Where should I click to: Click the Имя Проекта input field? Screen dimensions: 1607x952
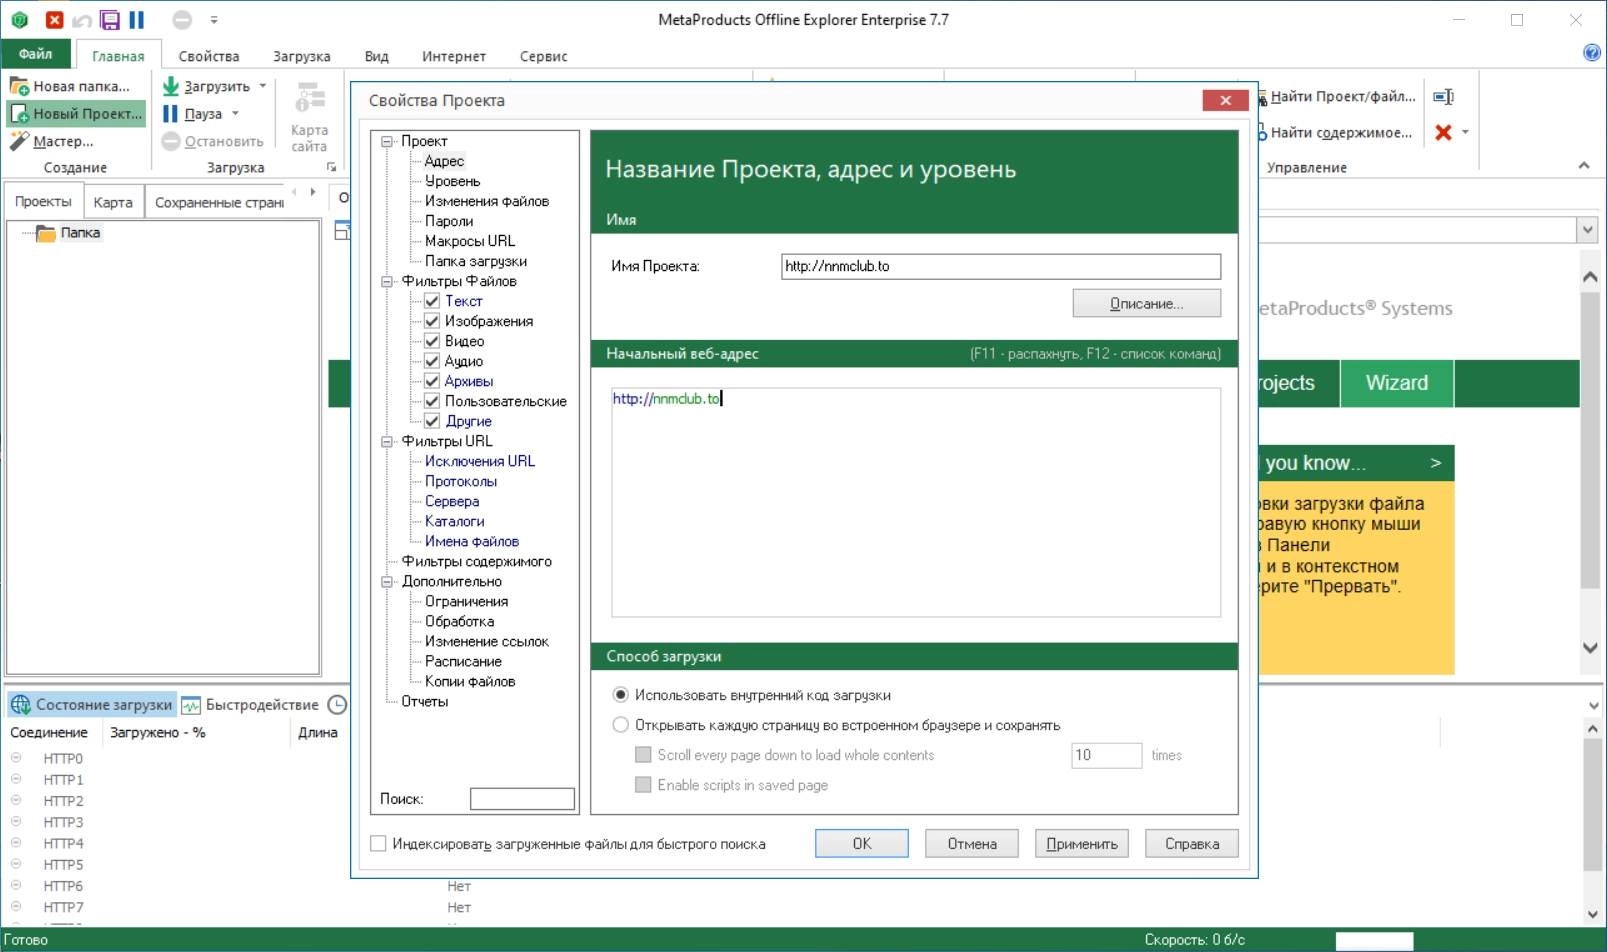[1001, 266]
